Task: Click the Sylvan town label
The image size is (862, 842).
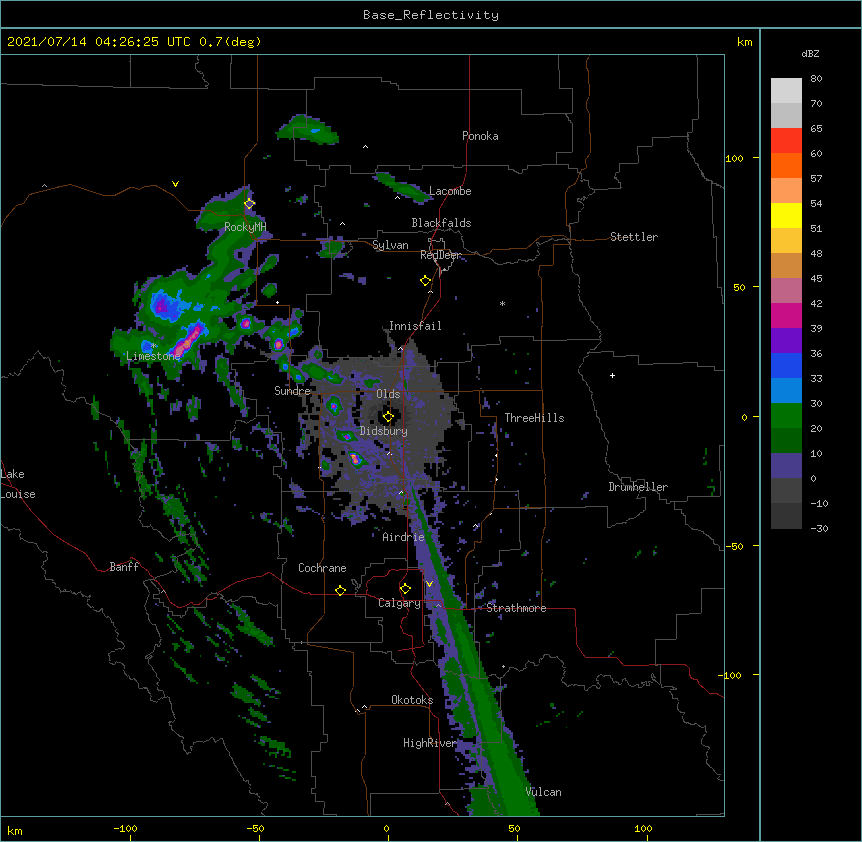Action: pos(390,245)
